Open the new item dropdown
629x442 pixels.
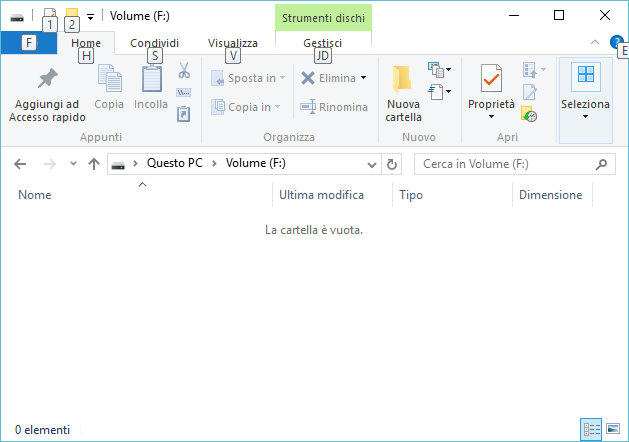(439, 70)
